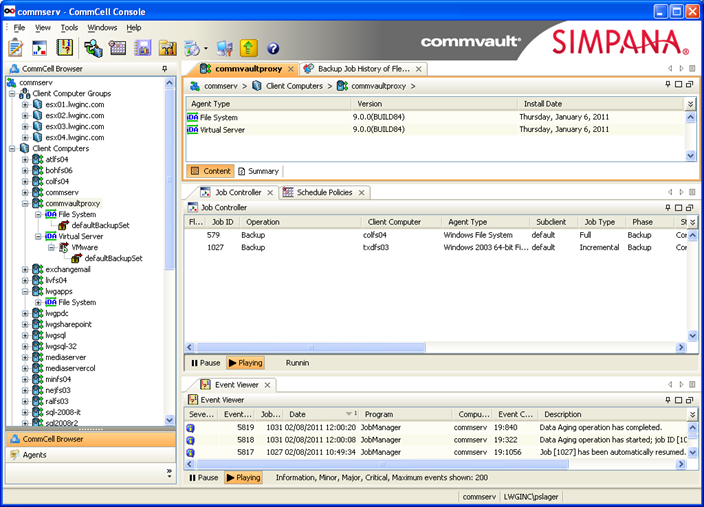Screen dimensions: 704x507
Task: Expand the esx01.lwginc.com group node
Action: coord(25,105)
